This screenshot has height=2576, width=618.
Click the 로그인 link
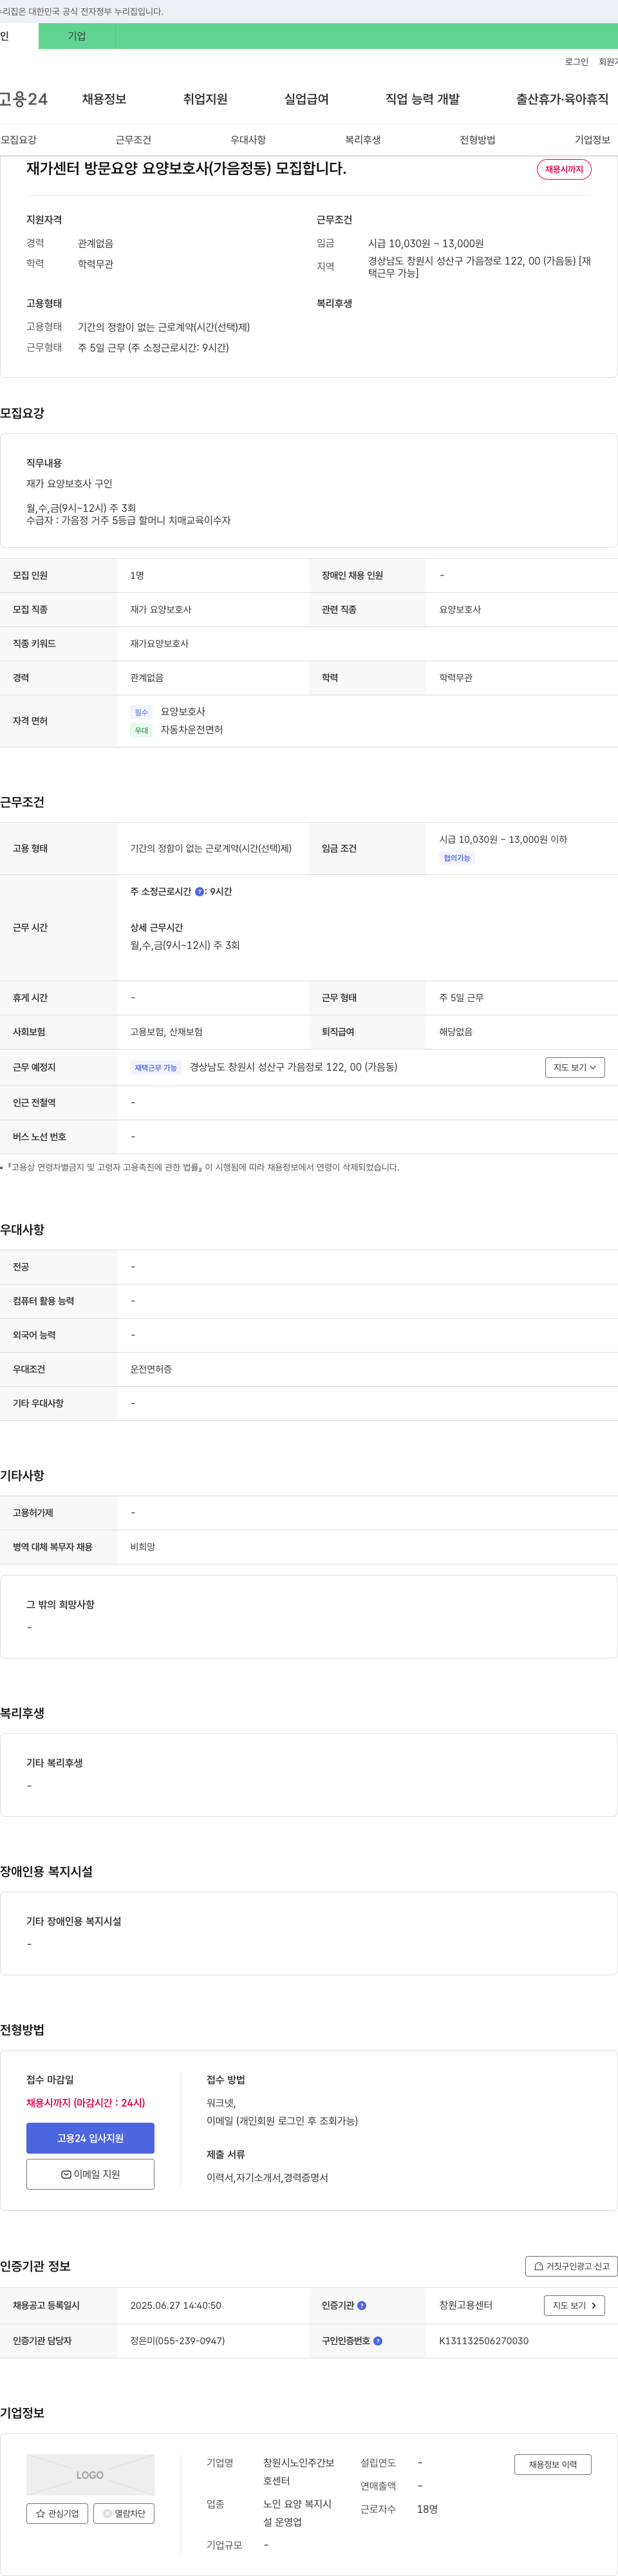577,62
